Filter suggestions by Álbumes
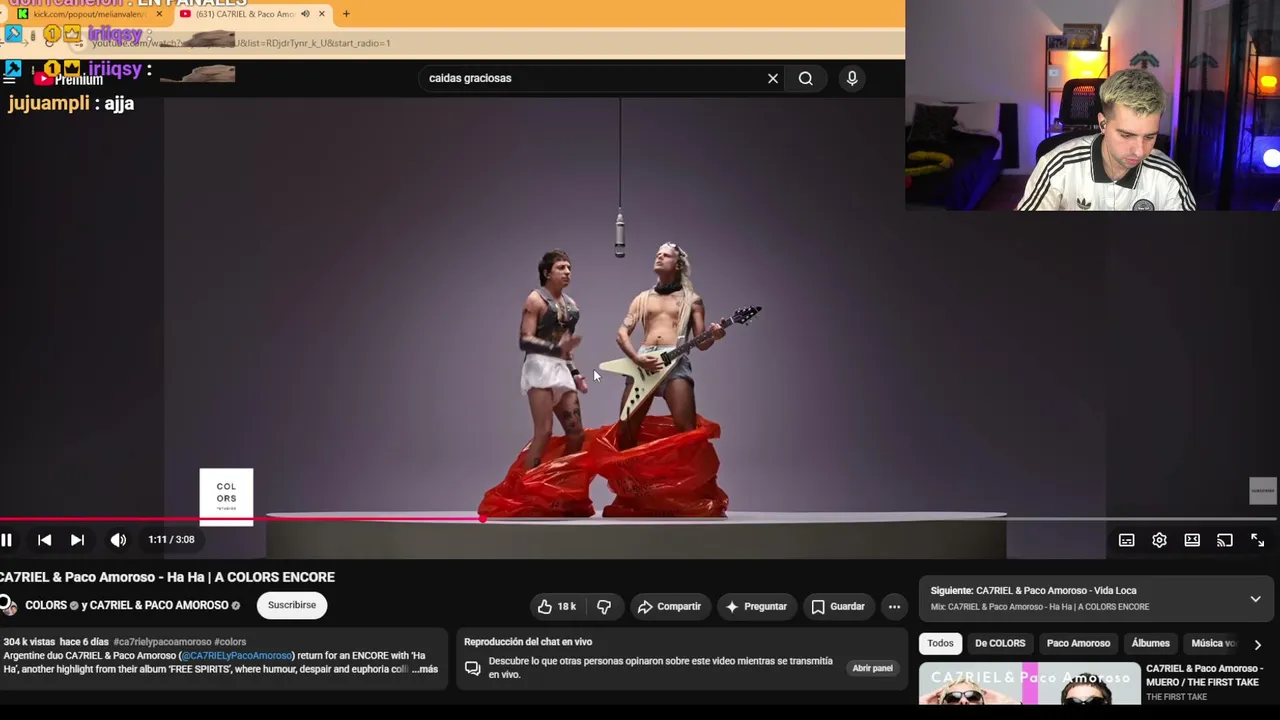Image resolution: width=1280 pixels, height=720 pixels. click(1150, 643)
